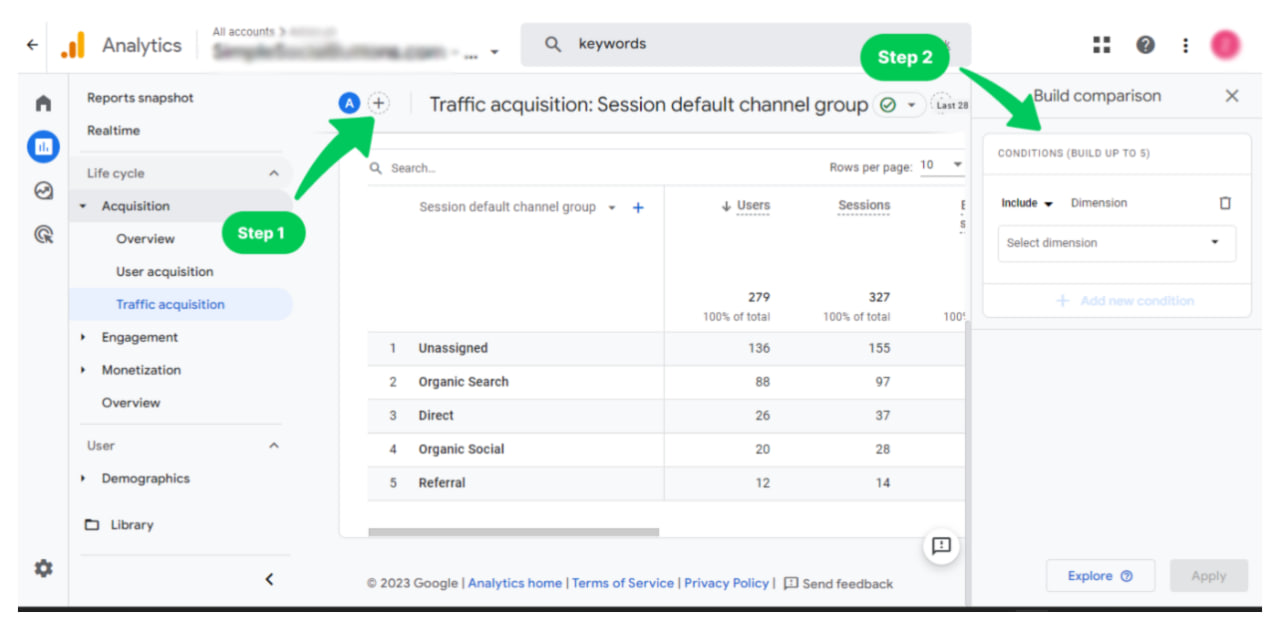The width and height of the screenshot is (1280, 618).
Task: Open the Admin settings gear
Action: point(42,568)
